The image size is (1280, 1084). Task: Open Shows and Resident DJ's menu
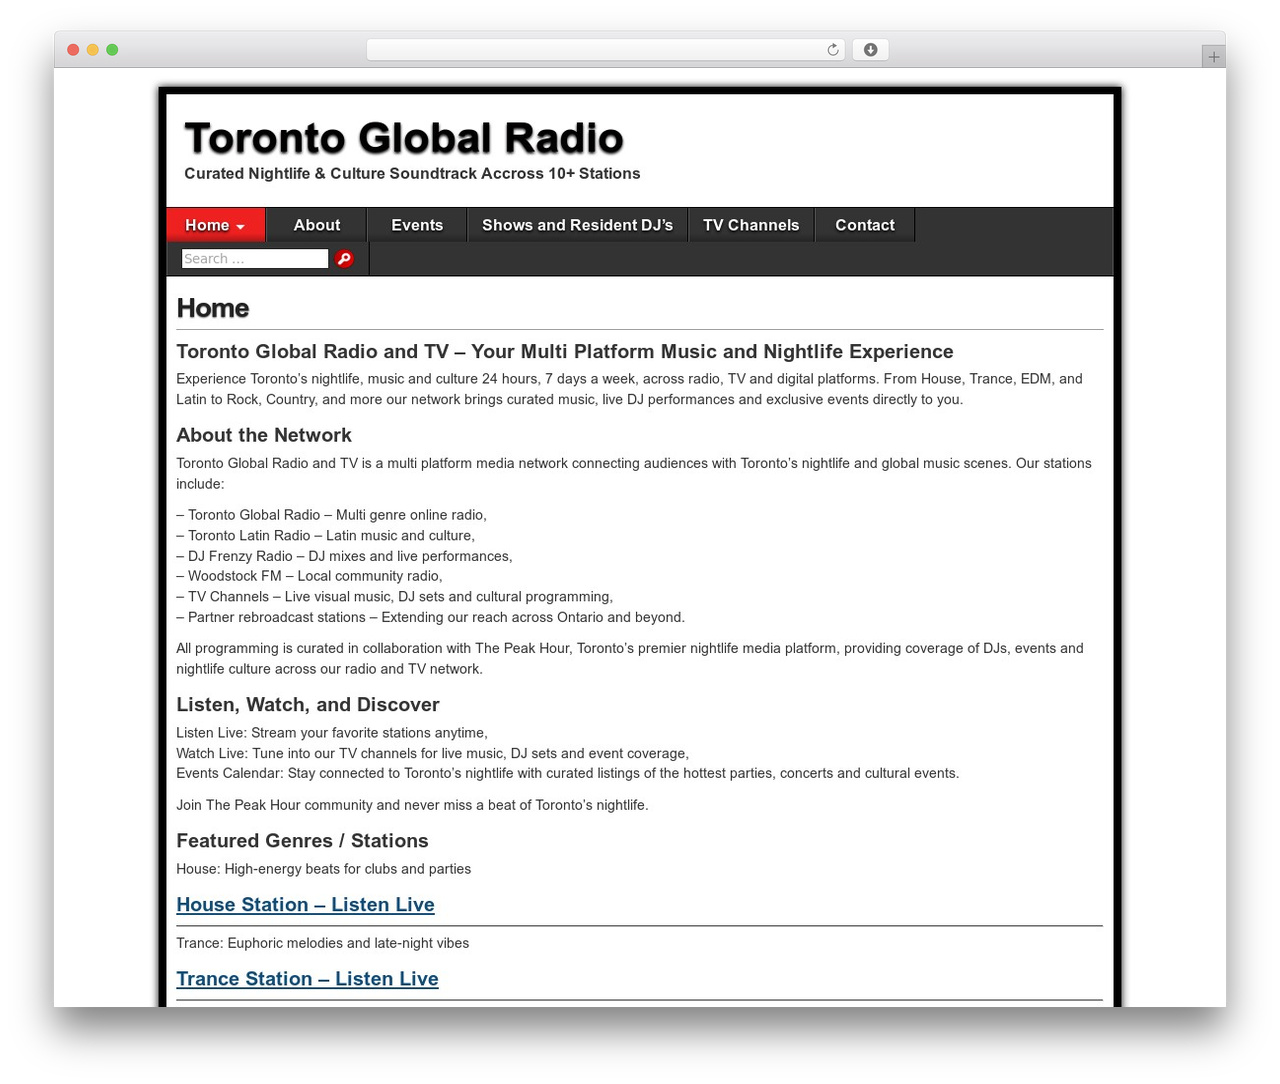(578, 225)
